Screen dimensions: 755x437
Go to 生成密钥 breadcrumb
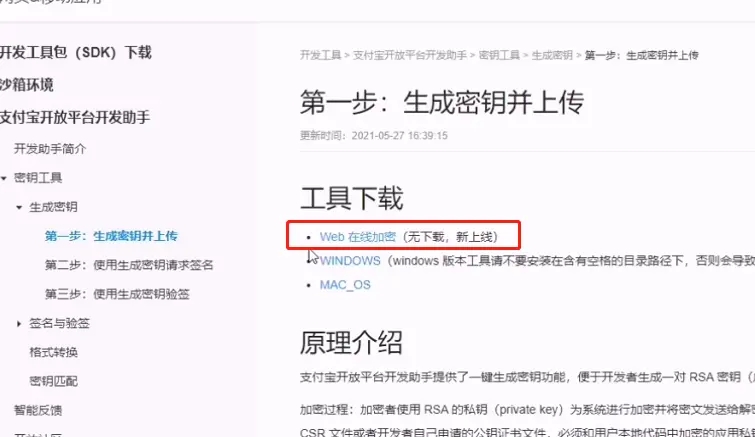(552, 55)
